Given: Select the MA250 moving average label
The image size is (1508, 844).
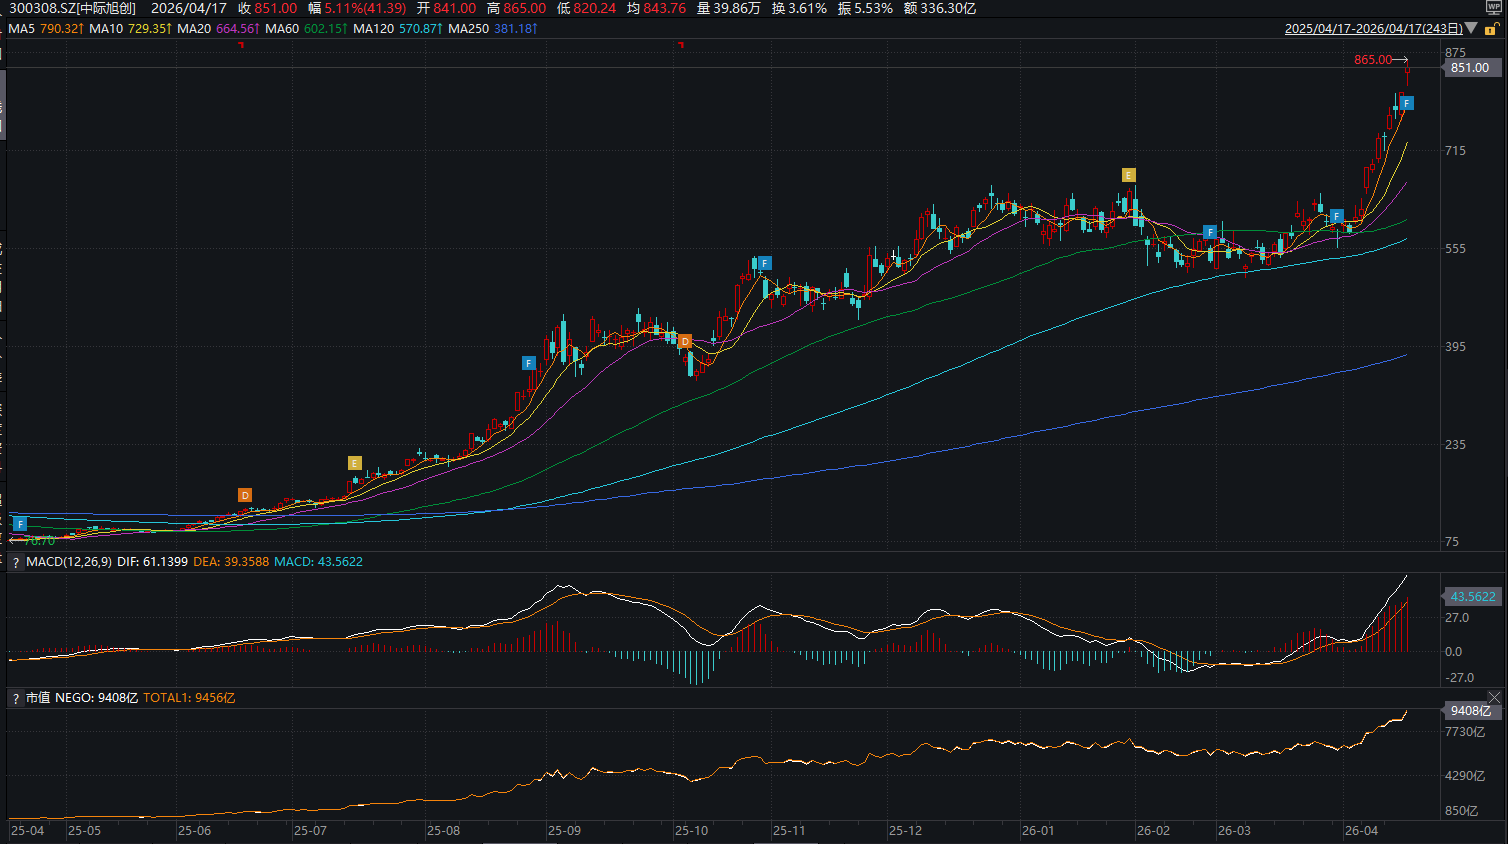Looking at the screenshot, I should 468,29.
